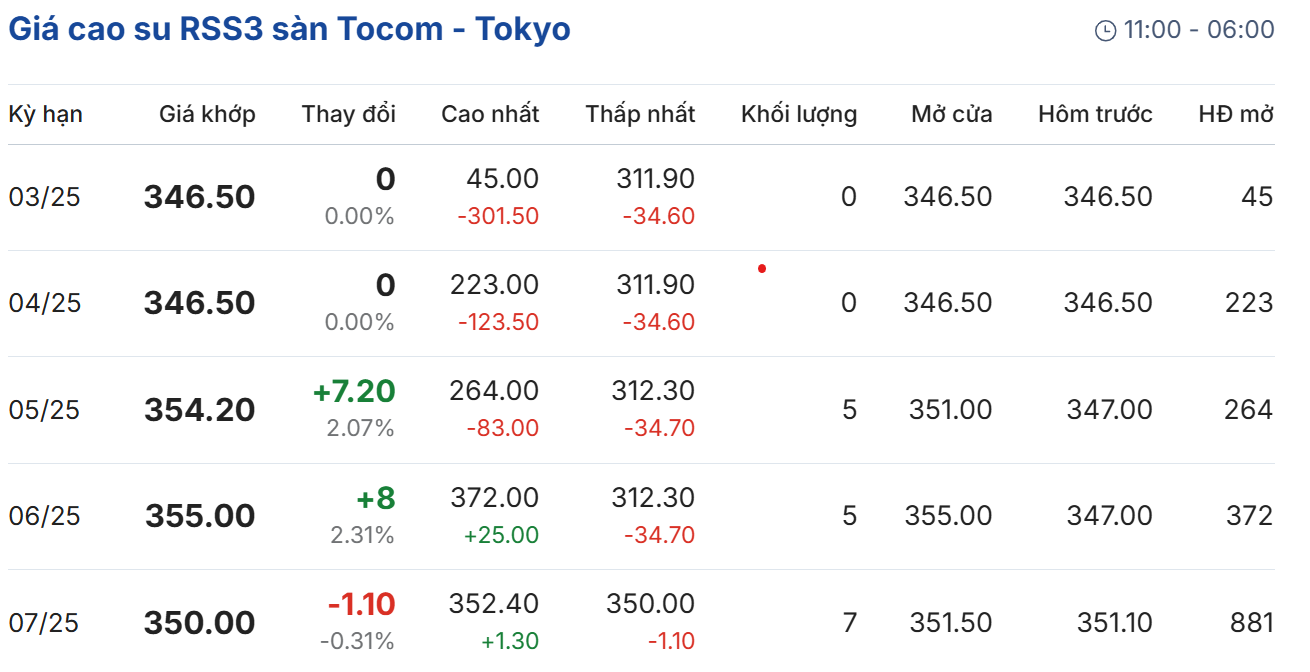Click the Thấp nhất column header
This screenshot has width=1310, height=672.
[640, 114]
